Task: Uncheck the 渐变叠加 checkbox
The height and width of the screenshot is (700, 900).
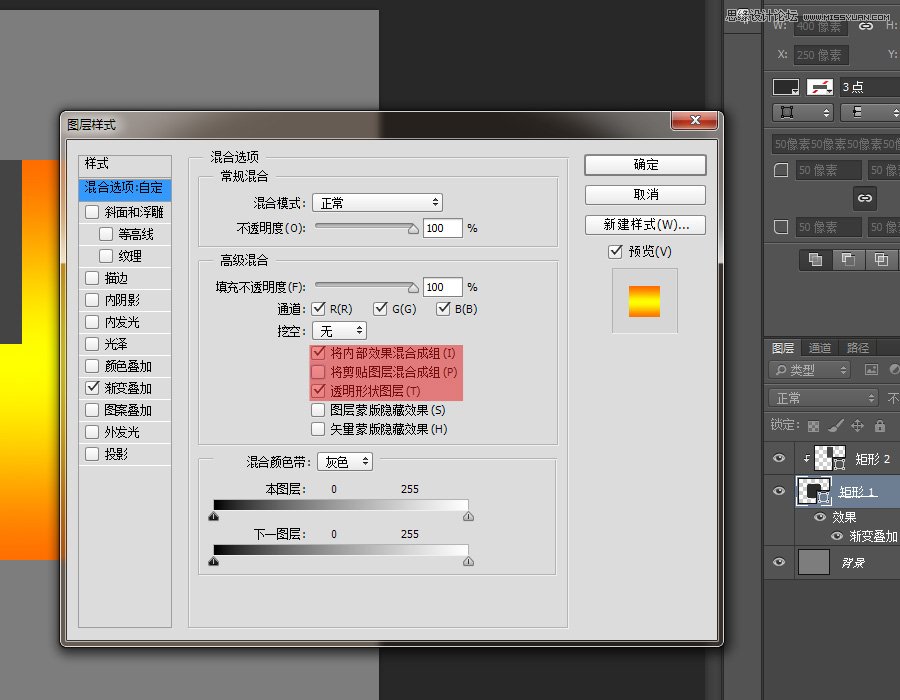Action: [92, 388]
